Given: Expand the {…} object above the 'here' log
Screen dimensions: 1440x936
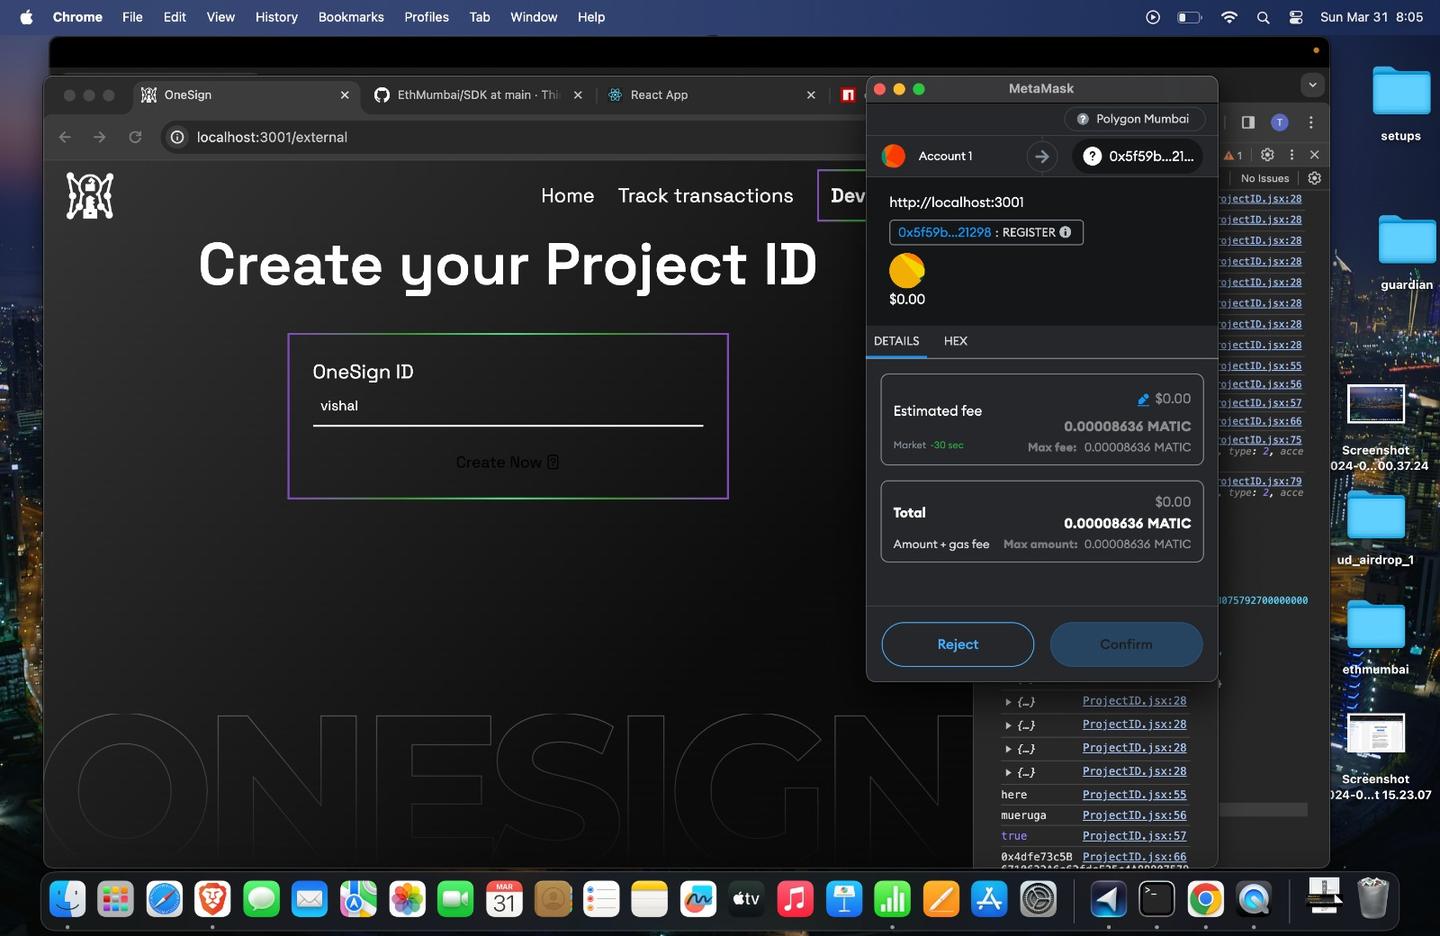Looking at the screenshot, I should pyautogui.click(x=1008, y=772).
